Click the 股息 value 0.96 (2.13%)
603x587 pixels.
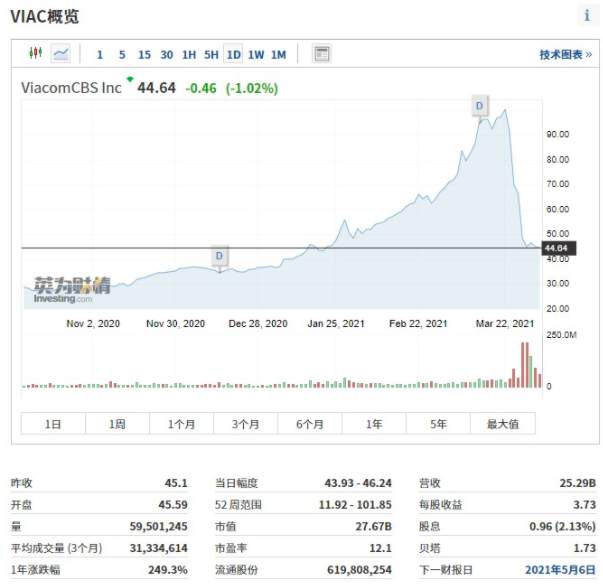click(x=563, y=526)
